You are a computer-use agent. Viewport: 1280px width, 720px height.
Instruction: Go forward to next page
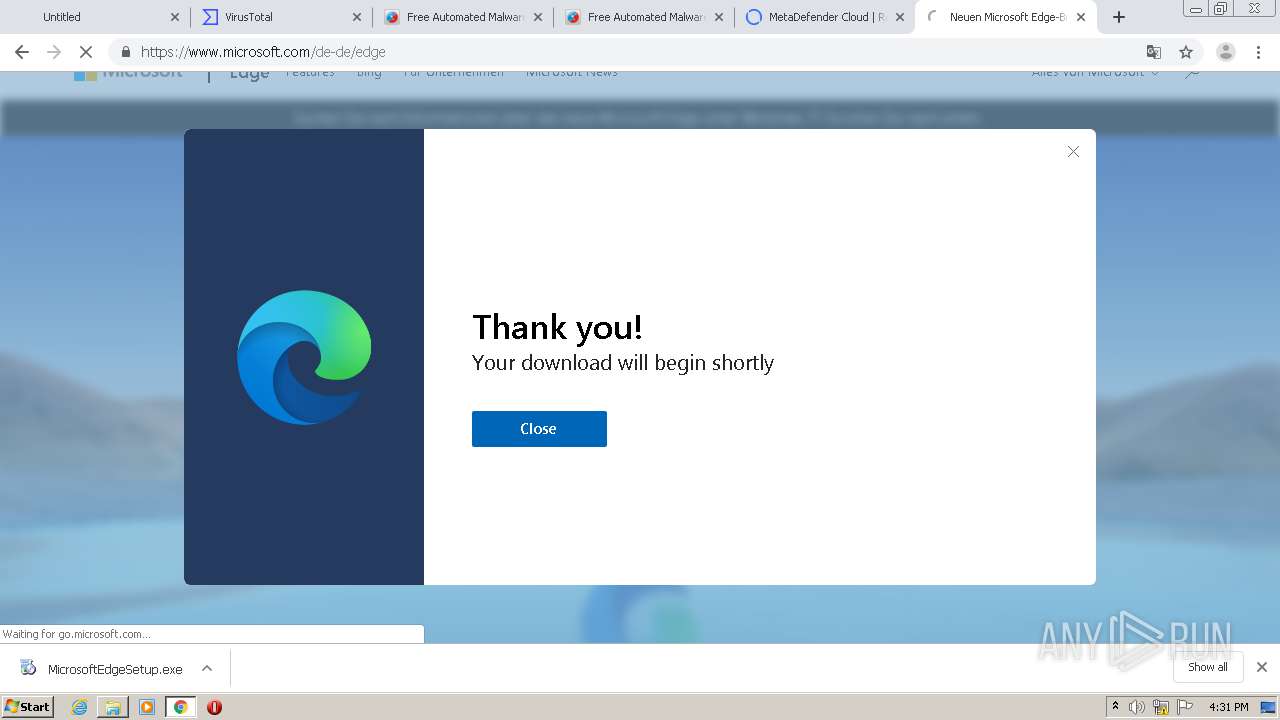(x=54, y=52)
